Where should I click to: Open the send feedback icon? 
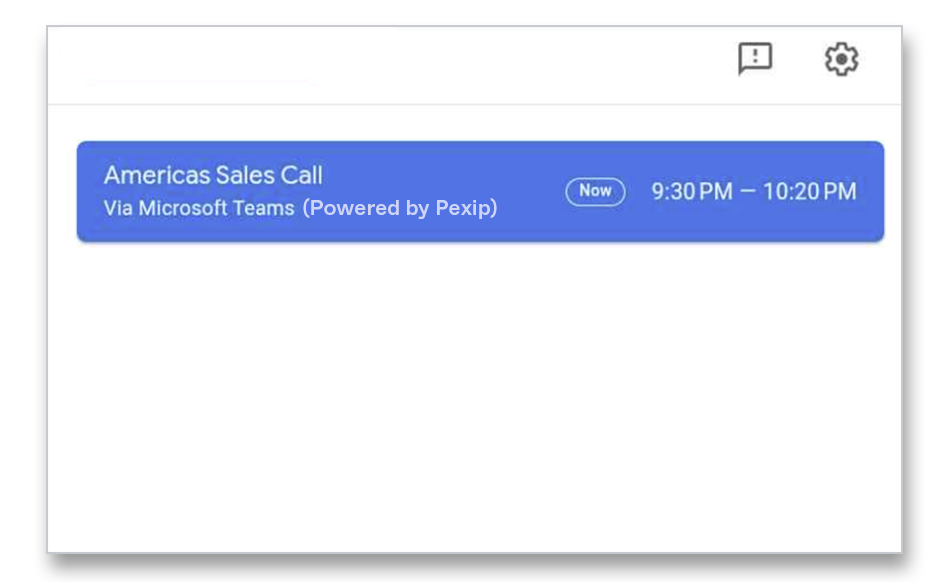755,59
